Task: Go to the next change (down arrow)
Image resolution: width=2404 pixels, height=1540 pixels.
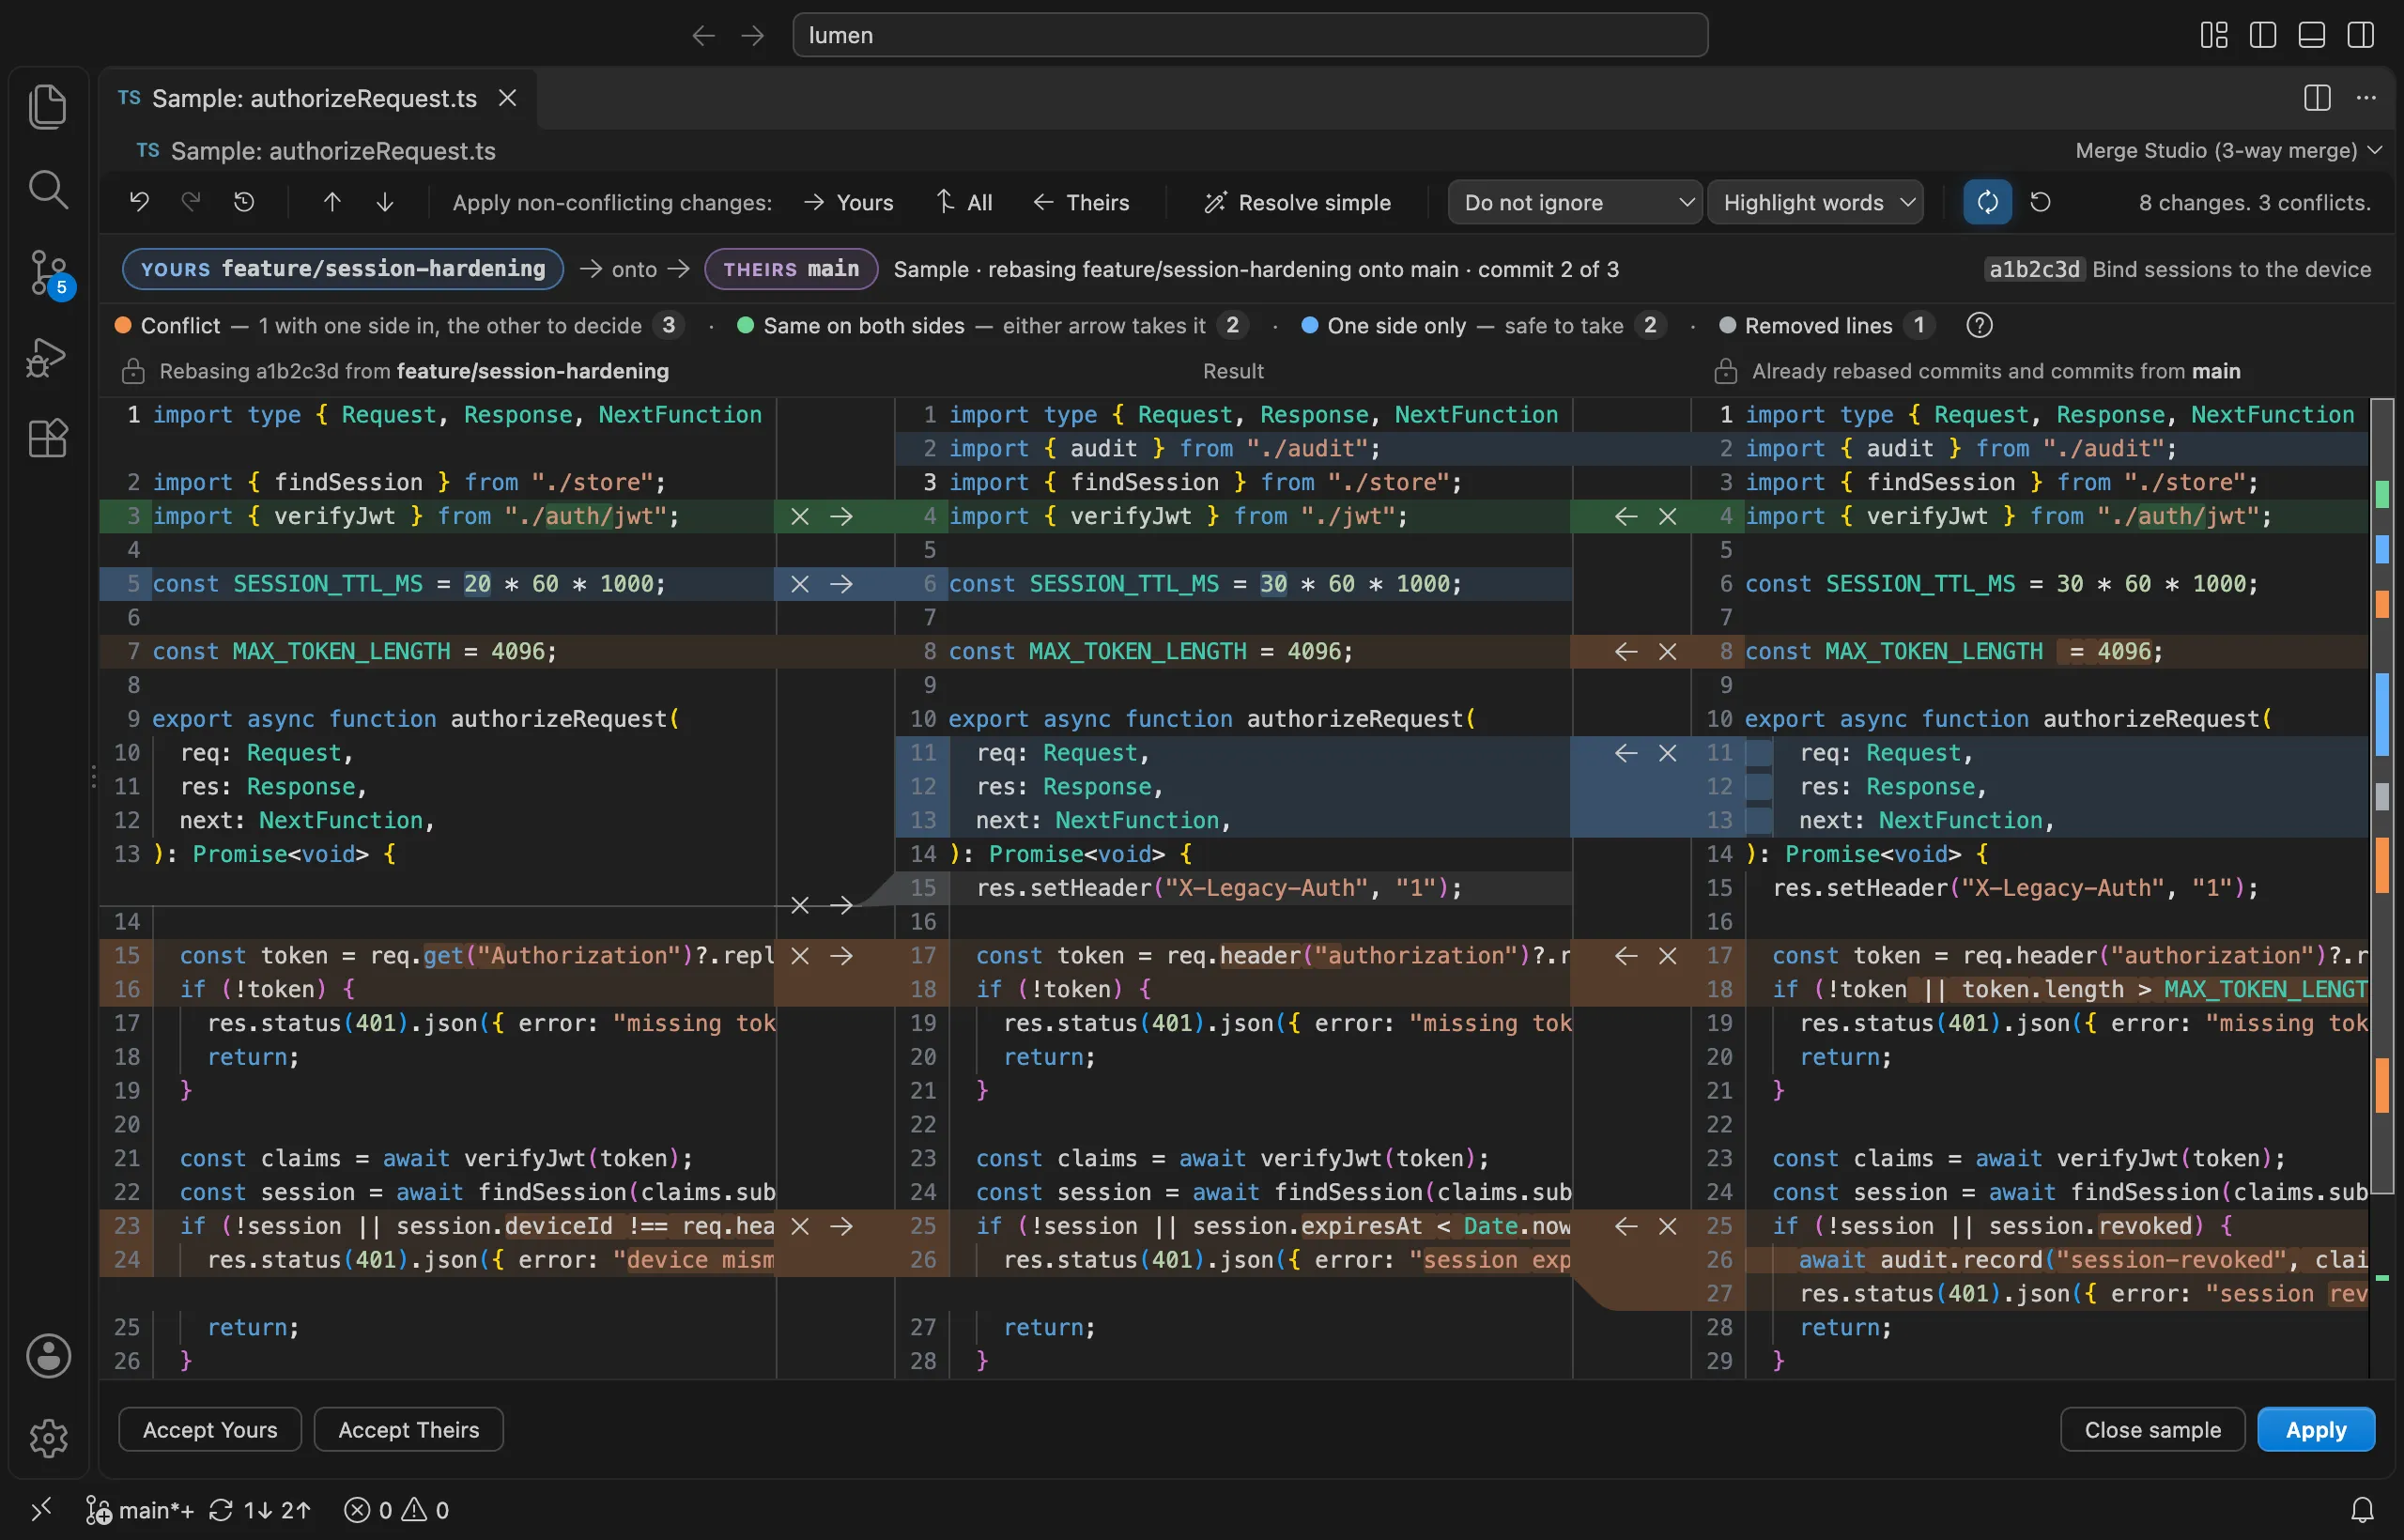Action: point(385,203)
